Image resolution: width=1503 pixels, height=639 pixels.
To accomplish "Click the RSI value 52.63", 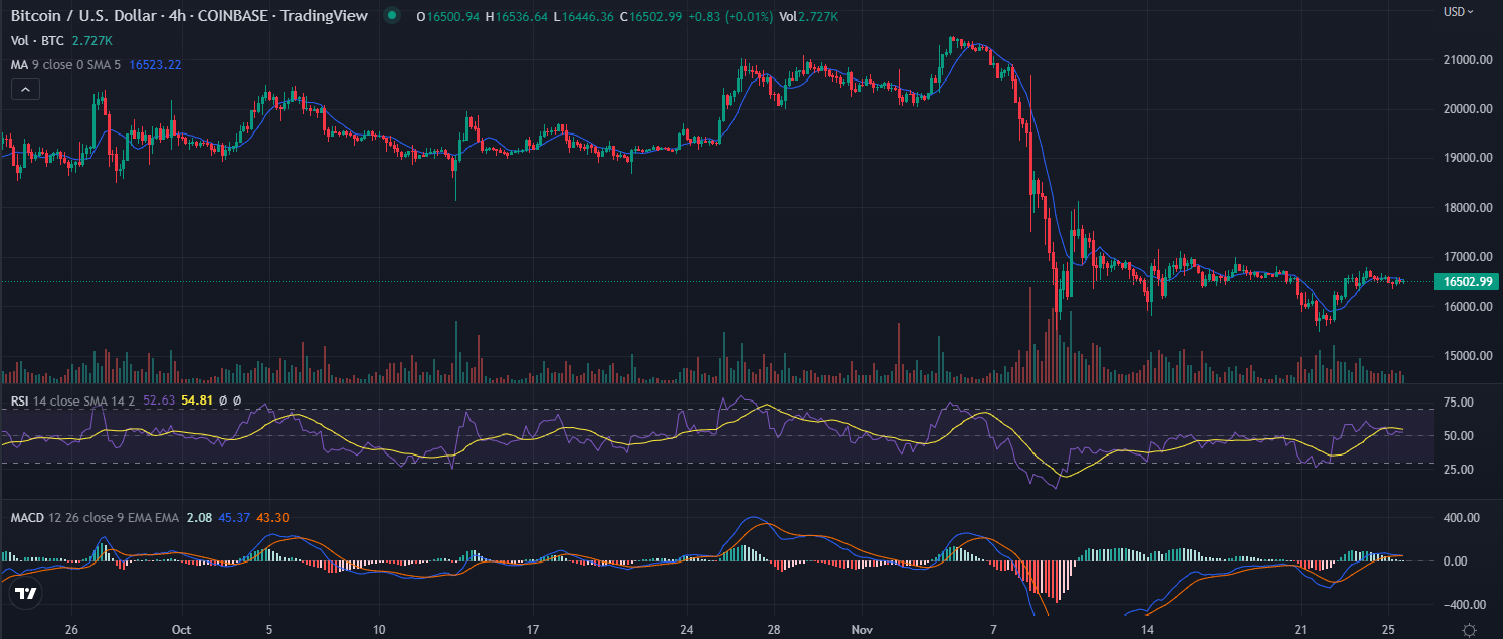I will [159, 400].
